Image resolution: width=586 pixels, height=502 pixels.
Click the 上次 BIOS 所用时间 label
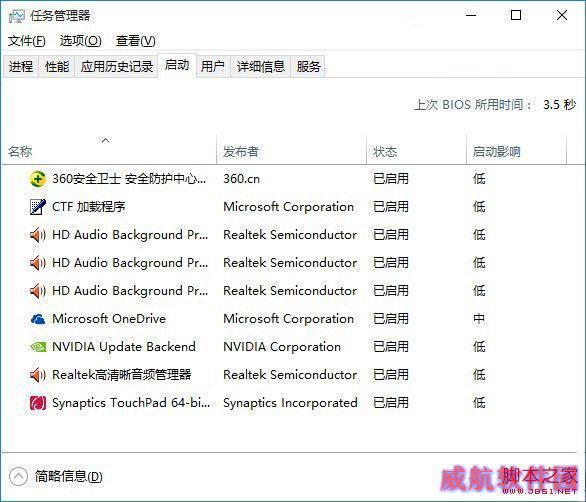tap(473, 105)
